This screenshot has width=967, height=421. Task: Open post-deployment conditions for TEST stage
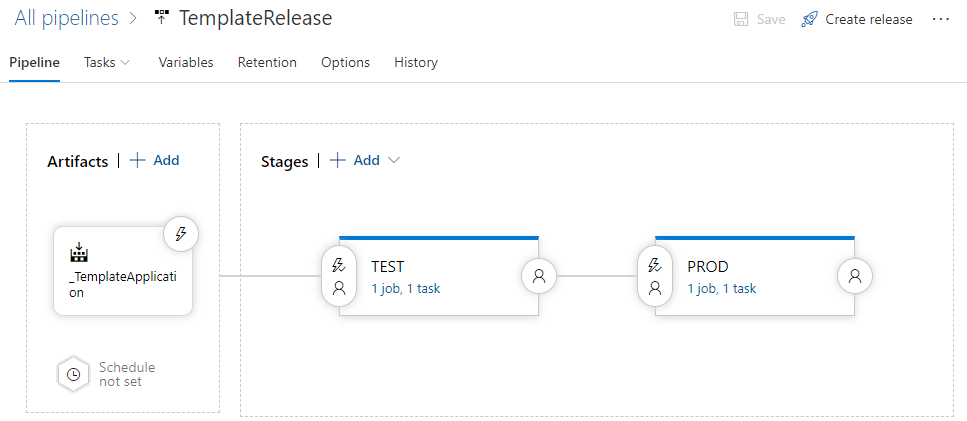(x=539, y=276)
